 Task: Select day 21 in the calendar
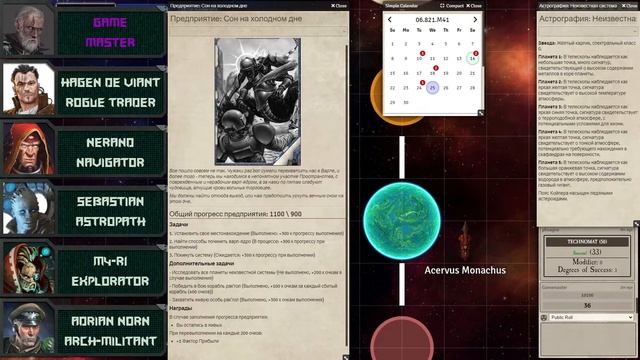[472, 73]
